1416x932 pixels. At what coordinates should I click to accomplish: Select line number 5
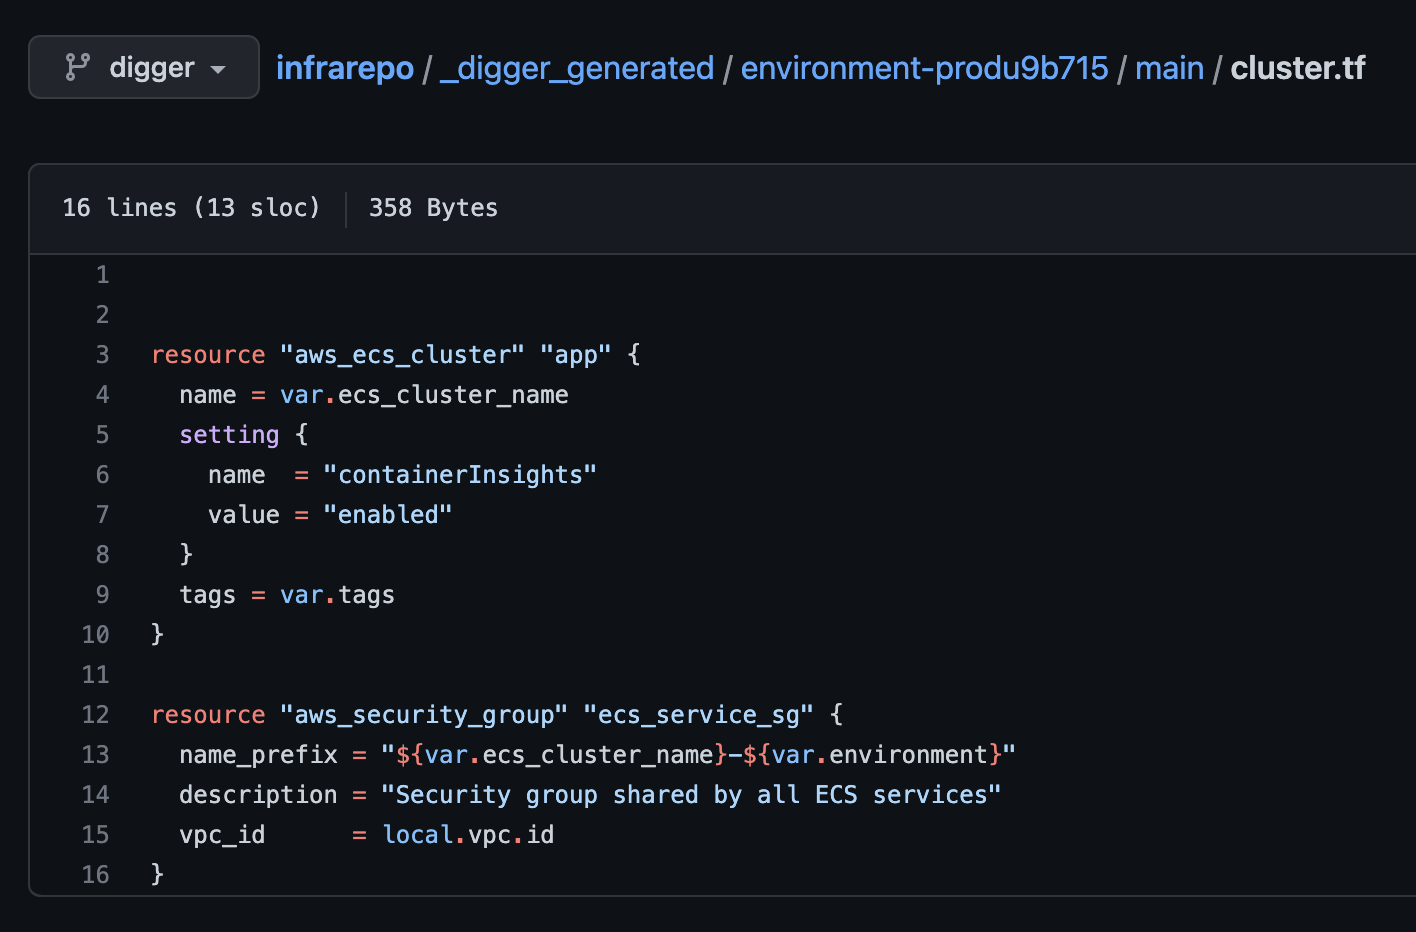pyautogui.click(x=102, y=435)
